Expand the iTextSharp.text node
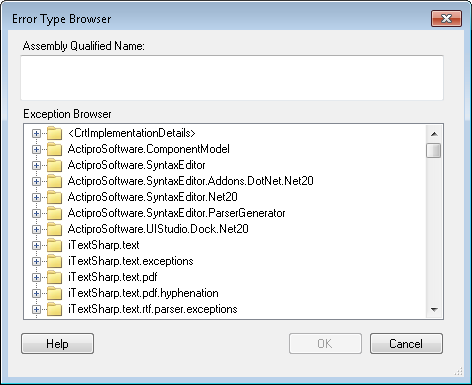 (36, 245)
